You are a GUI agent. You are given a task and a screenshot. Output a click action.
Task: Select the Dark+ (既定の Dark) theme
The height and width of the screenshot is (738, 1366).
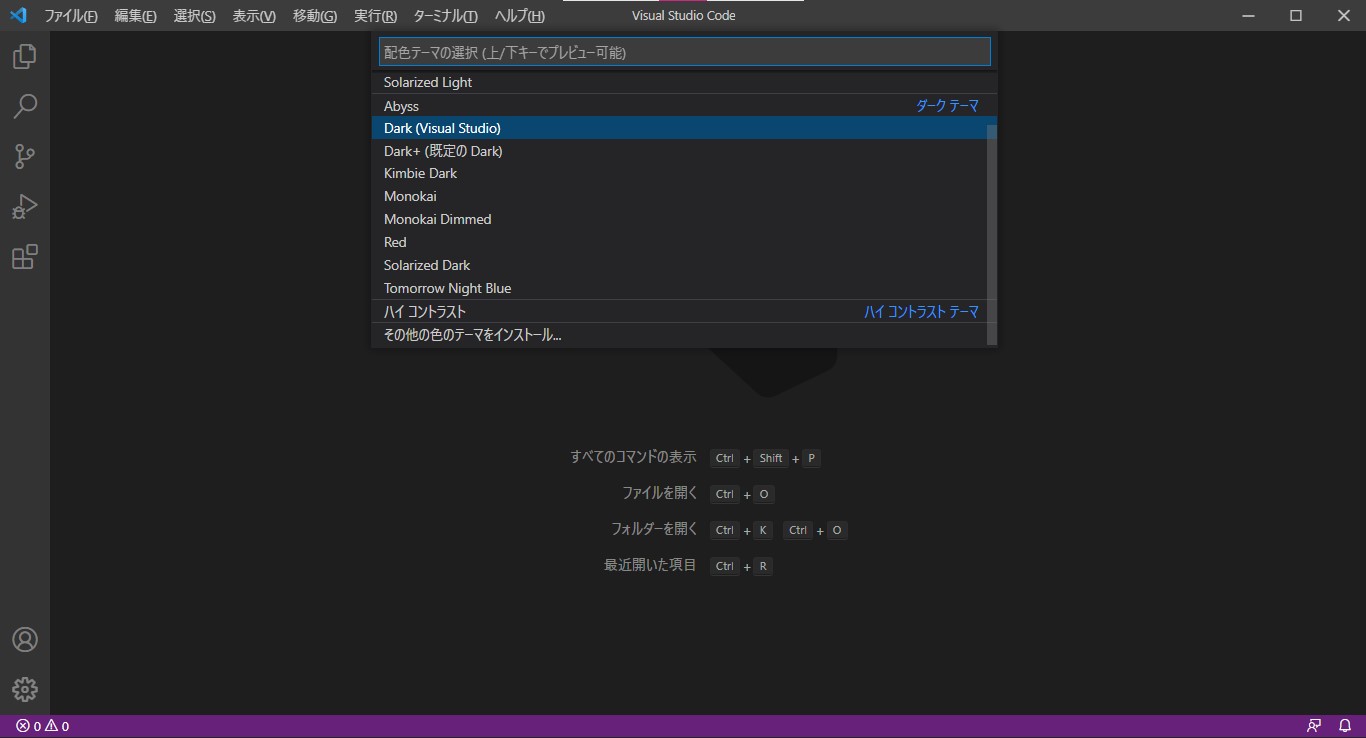684,151
